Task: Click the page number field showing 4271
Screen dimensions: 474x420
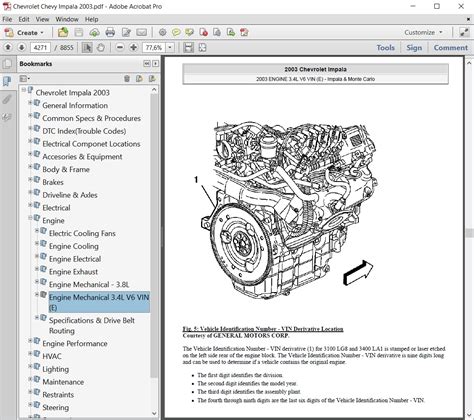Action: 40,47
